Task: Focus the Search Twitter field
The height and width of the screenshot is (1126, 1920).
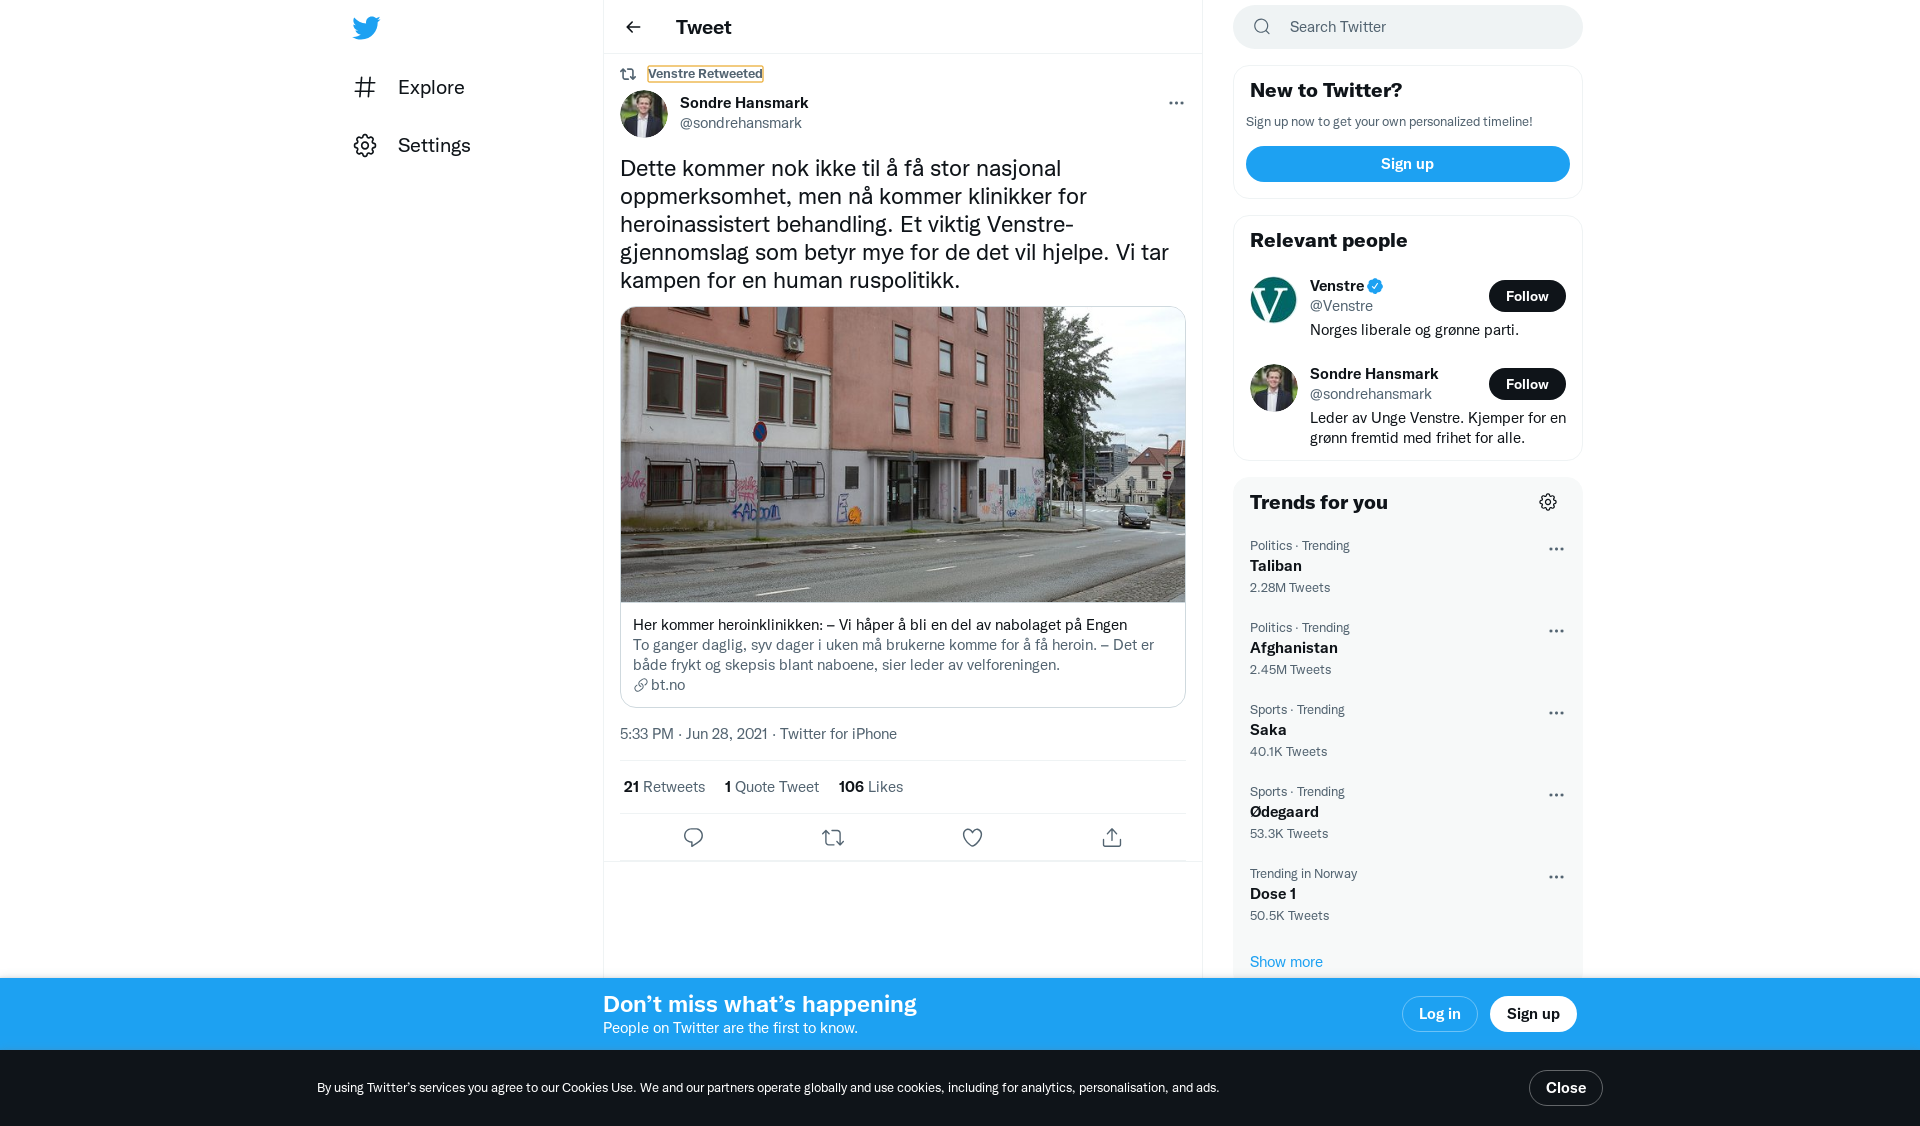Action: (1408, 27)
